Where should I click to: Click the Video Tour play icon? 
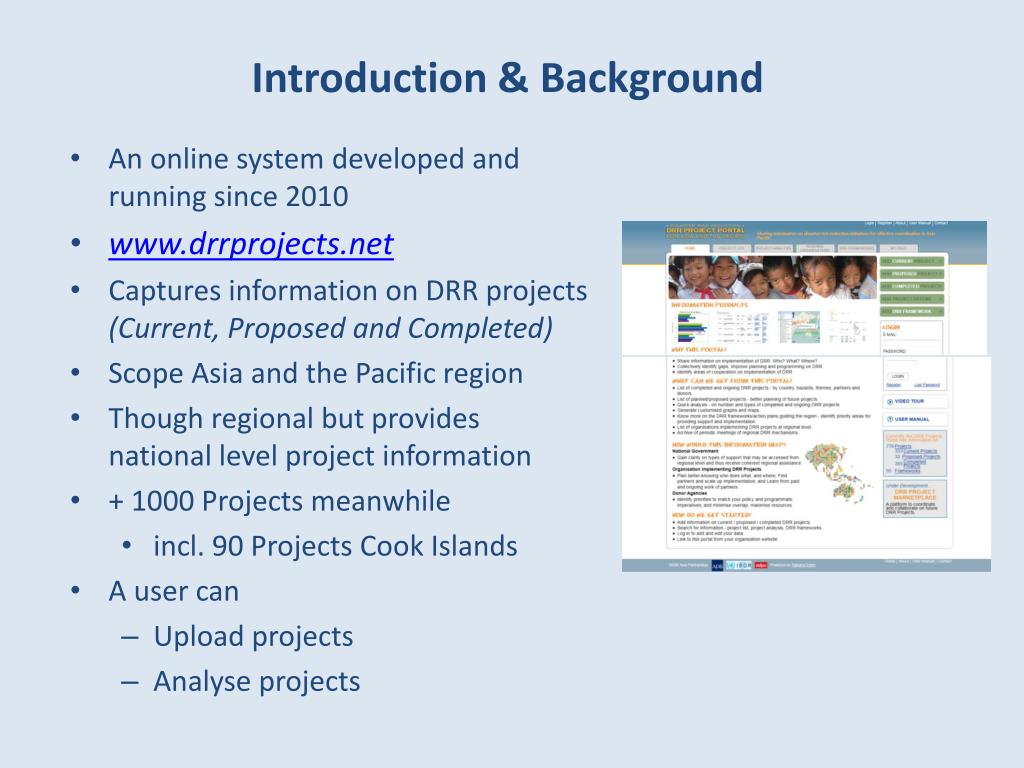889,402
